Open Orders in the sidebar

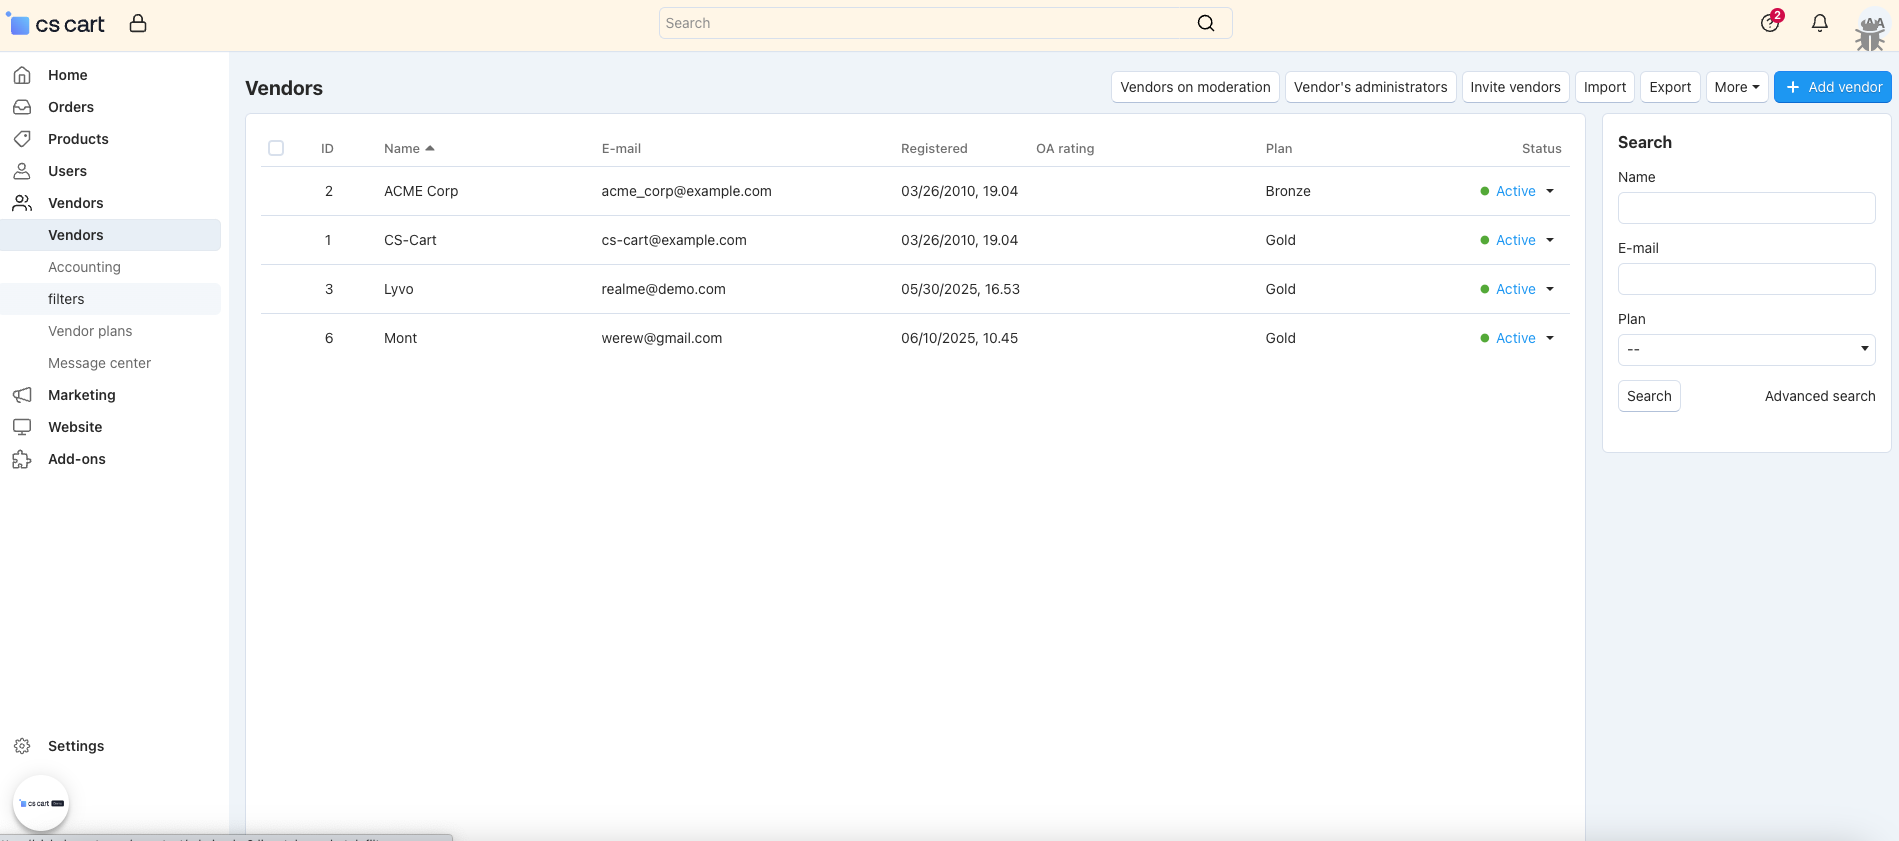(x=71, y=107)
